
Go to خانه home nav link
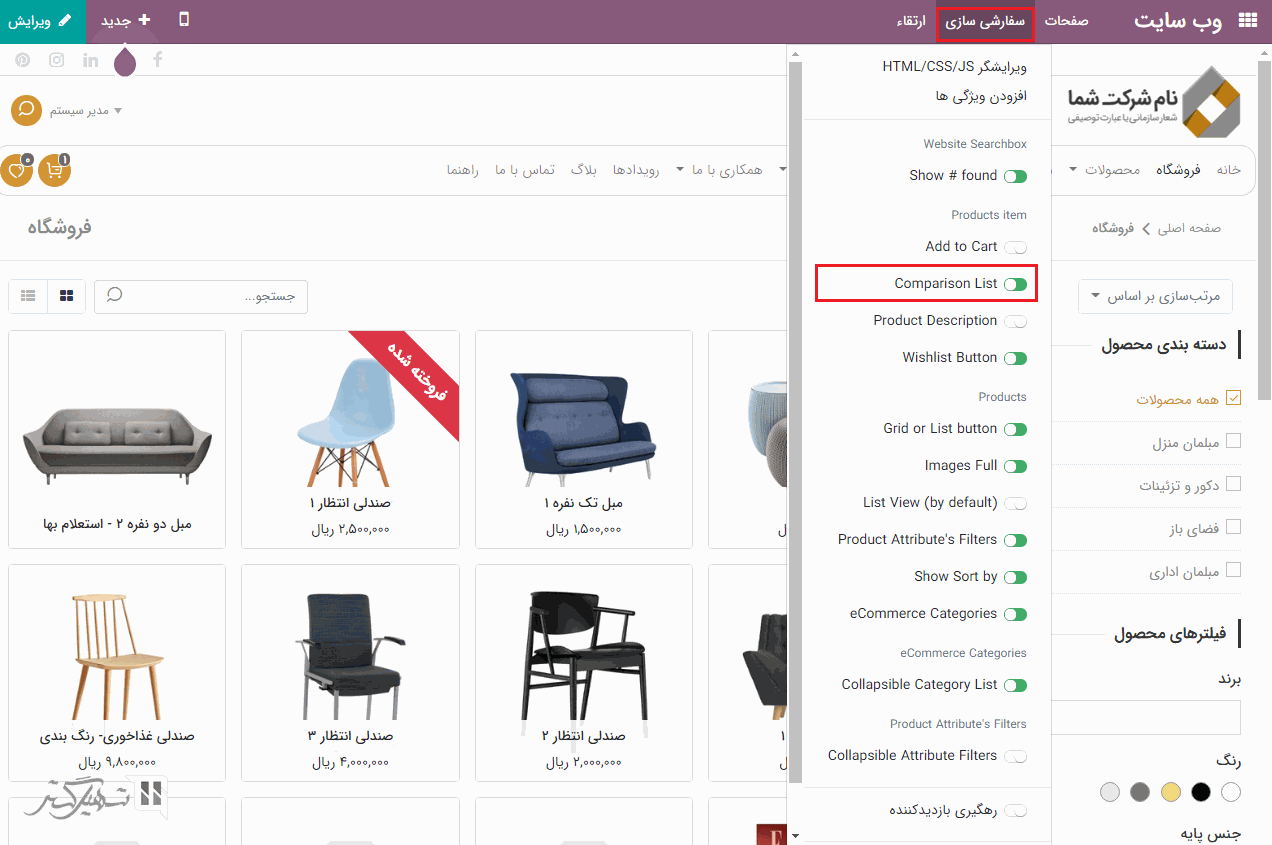click(x=1229, y=170)
